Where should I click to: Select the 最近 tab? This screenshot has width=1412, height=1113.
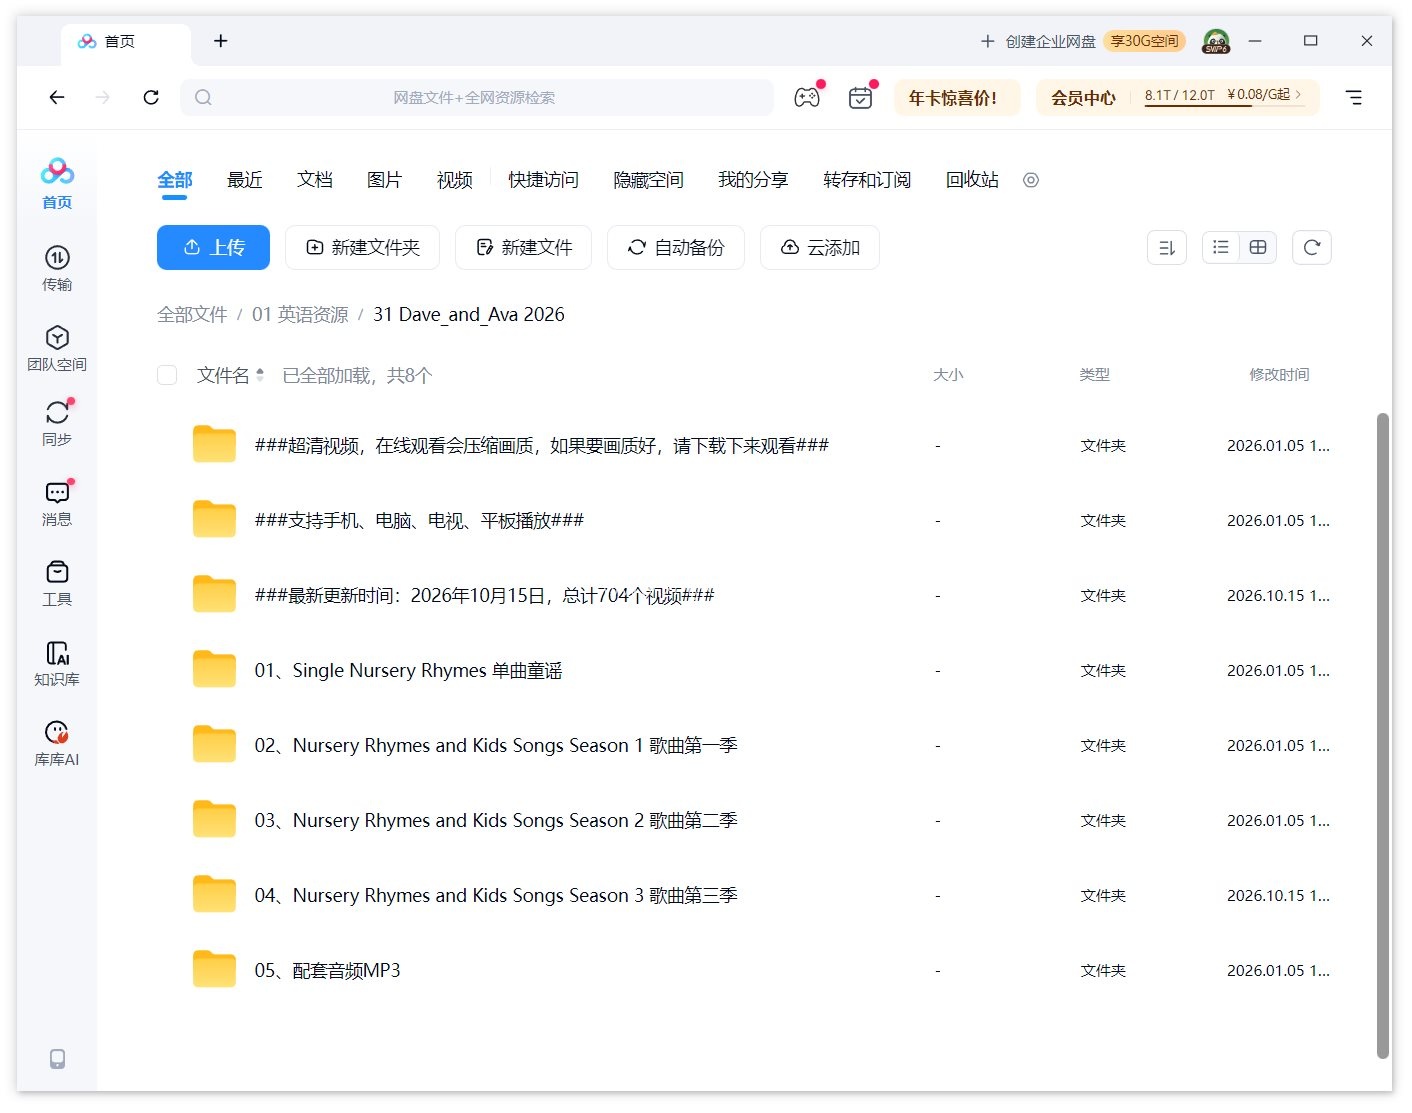[x=245, y=180]
